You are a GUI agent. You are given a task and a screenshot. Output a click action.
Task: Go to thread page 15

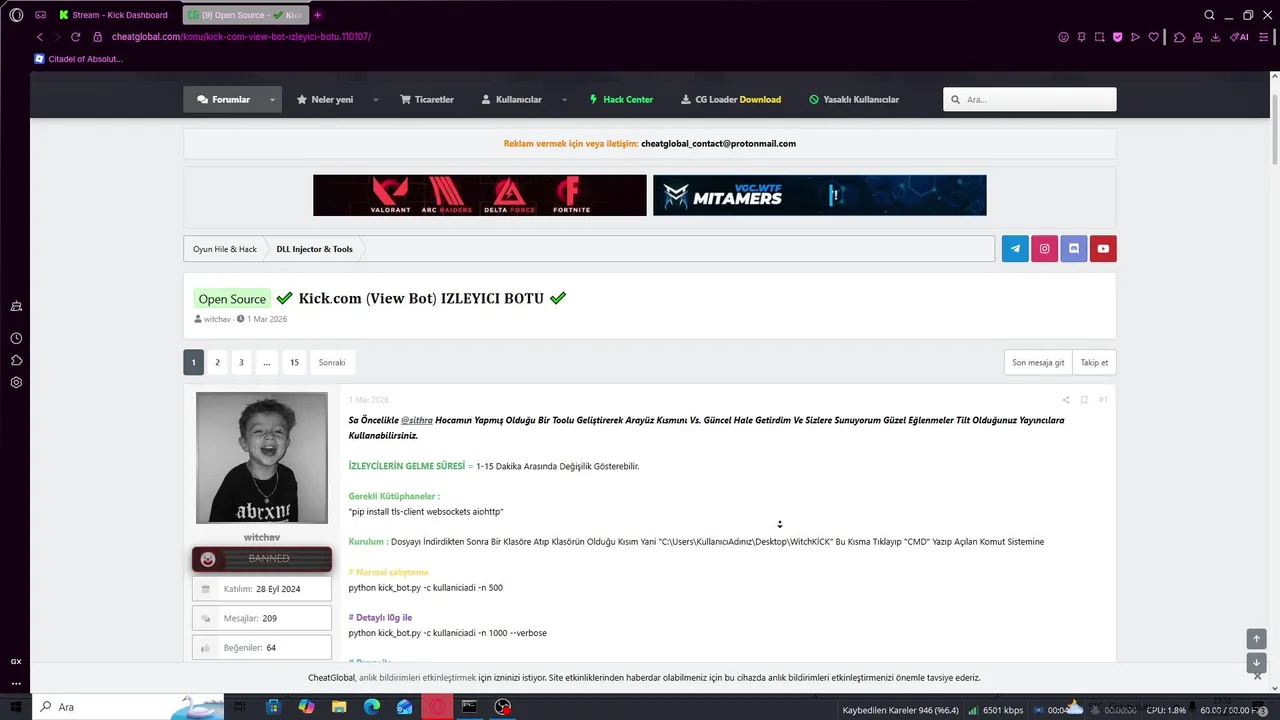294,362
